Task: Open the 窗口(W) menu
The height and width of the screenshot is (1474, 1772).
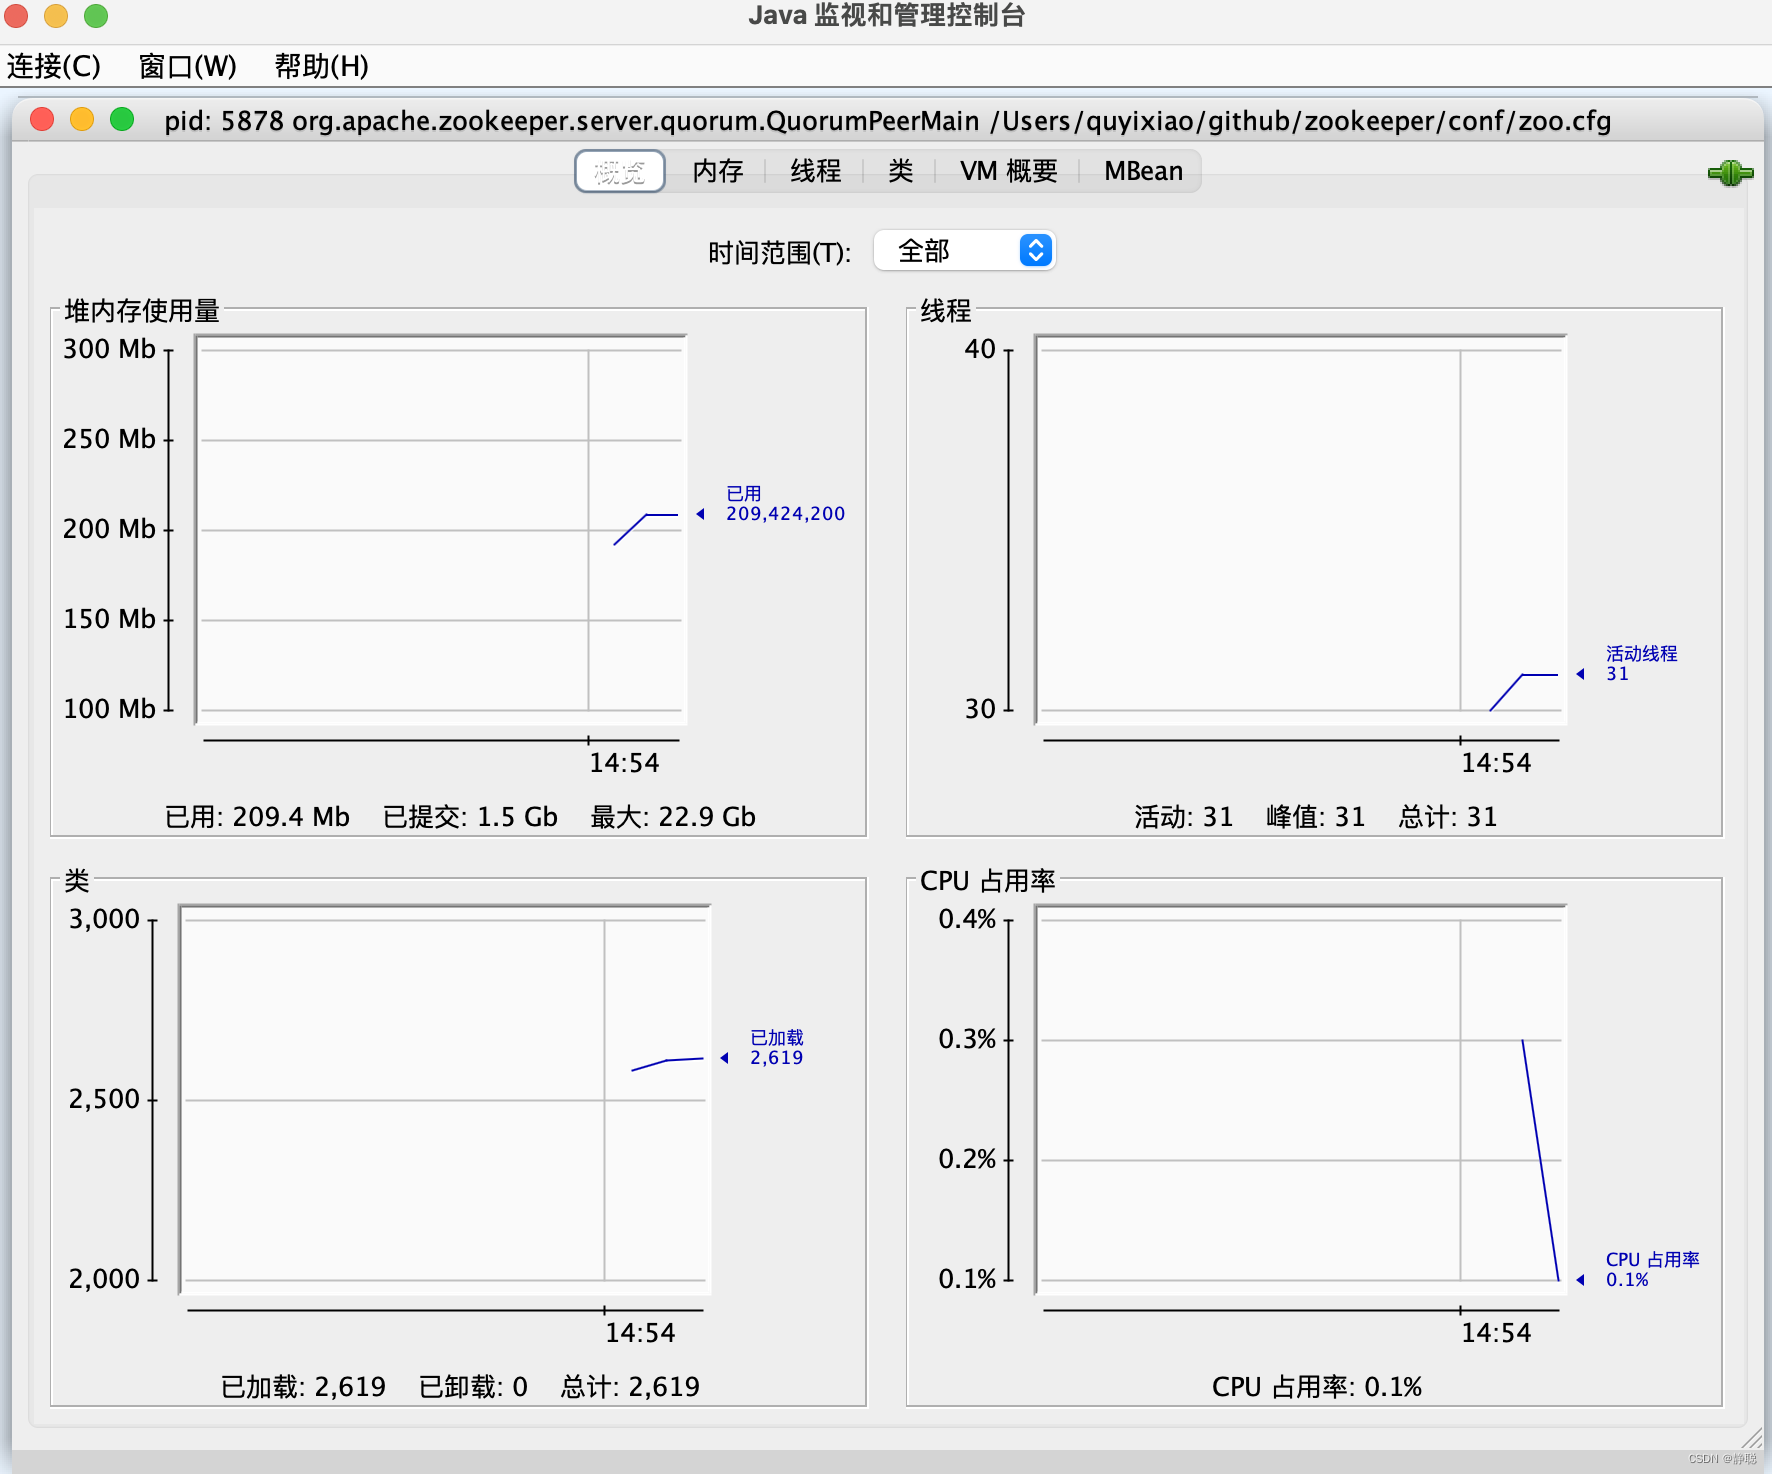Action: click(188, 66)
